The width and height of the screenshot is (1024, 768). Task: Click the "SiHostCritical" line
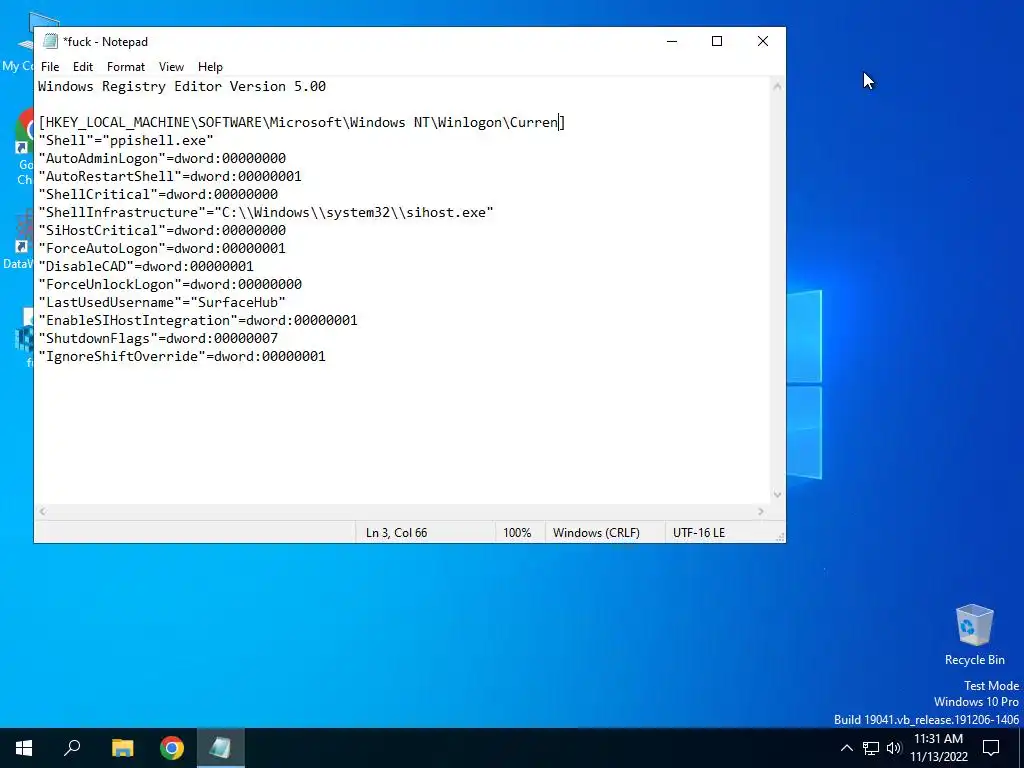pos(162,230)
